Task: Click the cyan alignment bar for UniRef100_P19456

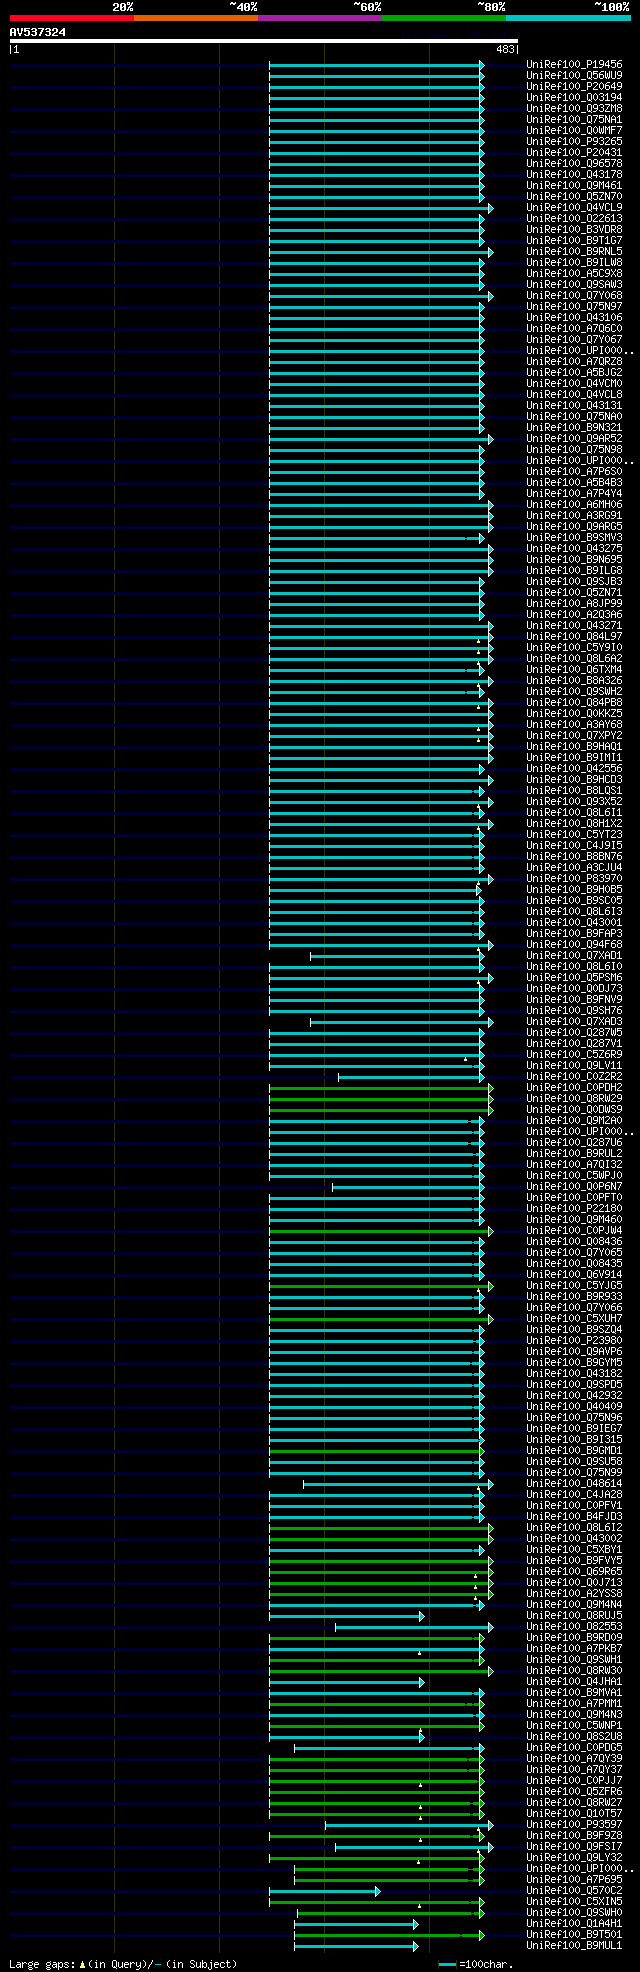Action: click(376, 65)
